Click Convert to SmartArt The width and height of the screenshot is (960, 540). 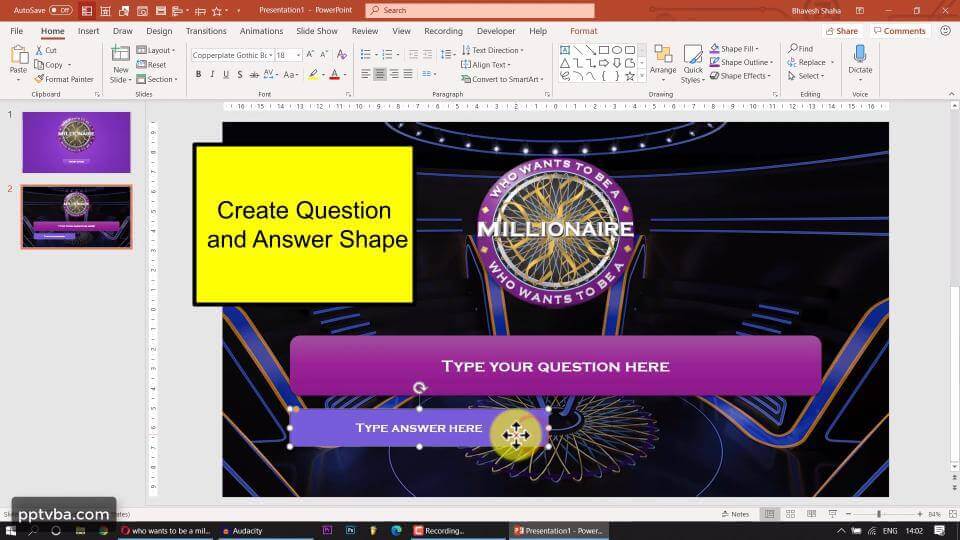pyautogui.click(x=502, y=79)
